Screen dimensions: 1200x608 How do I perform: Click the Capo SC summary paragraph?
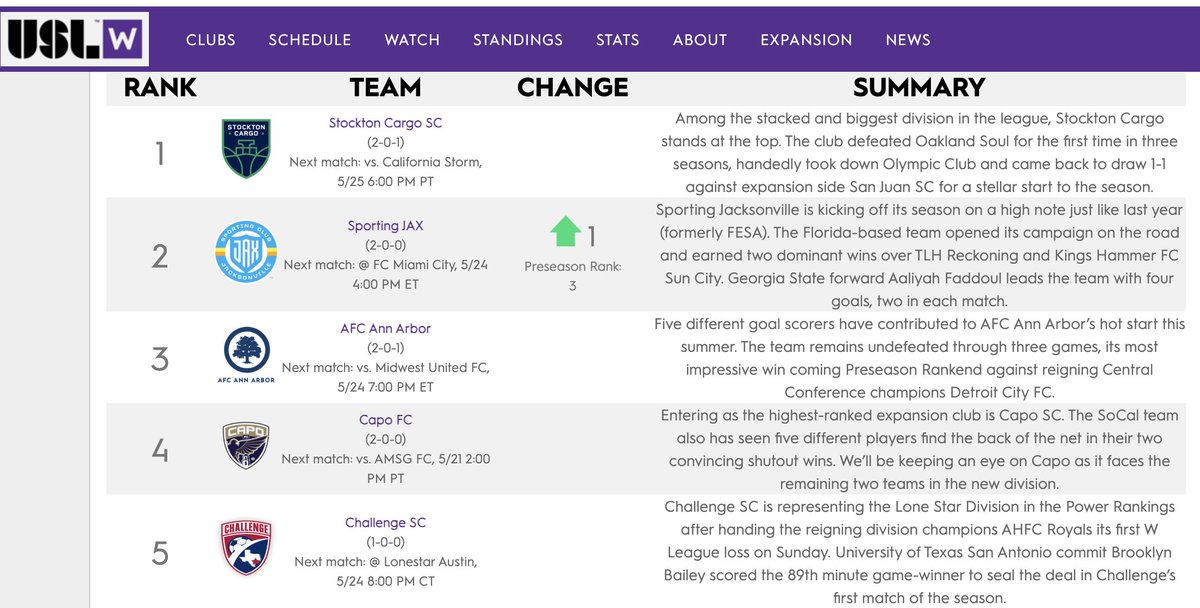919,451
